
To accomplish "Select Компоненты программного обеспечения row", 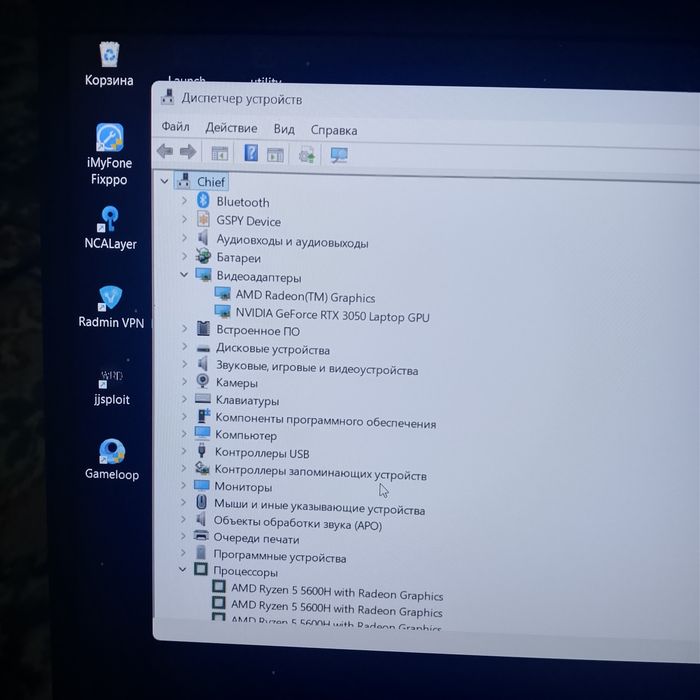I will point(325,420).
